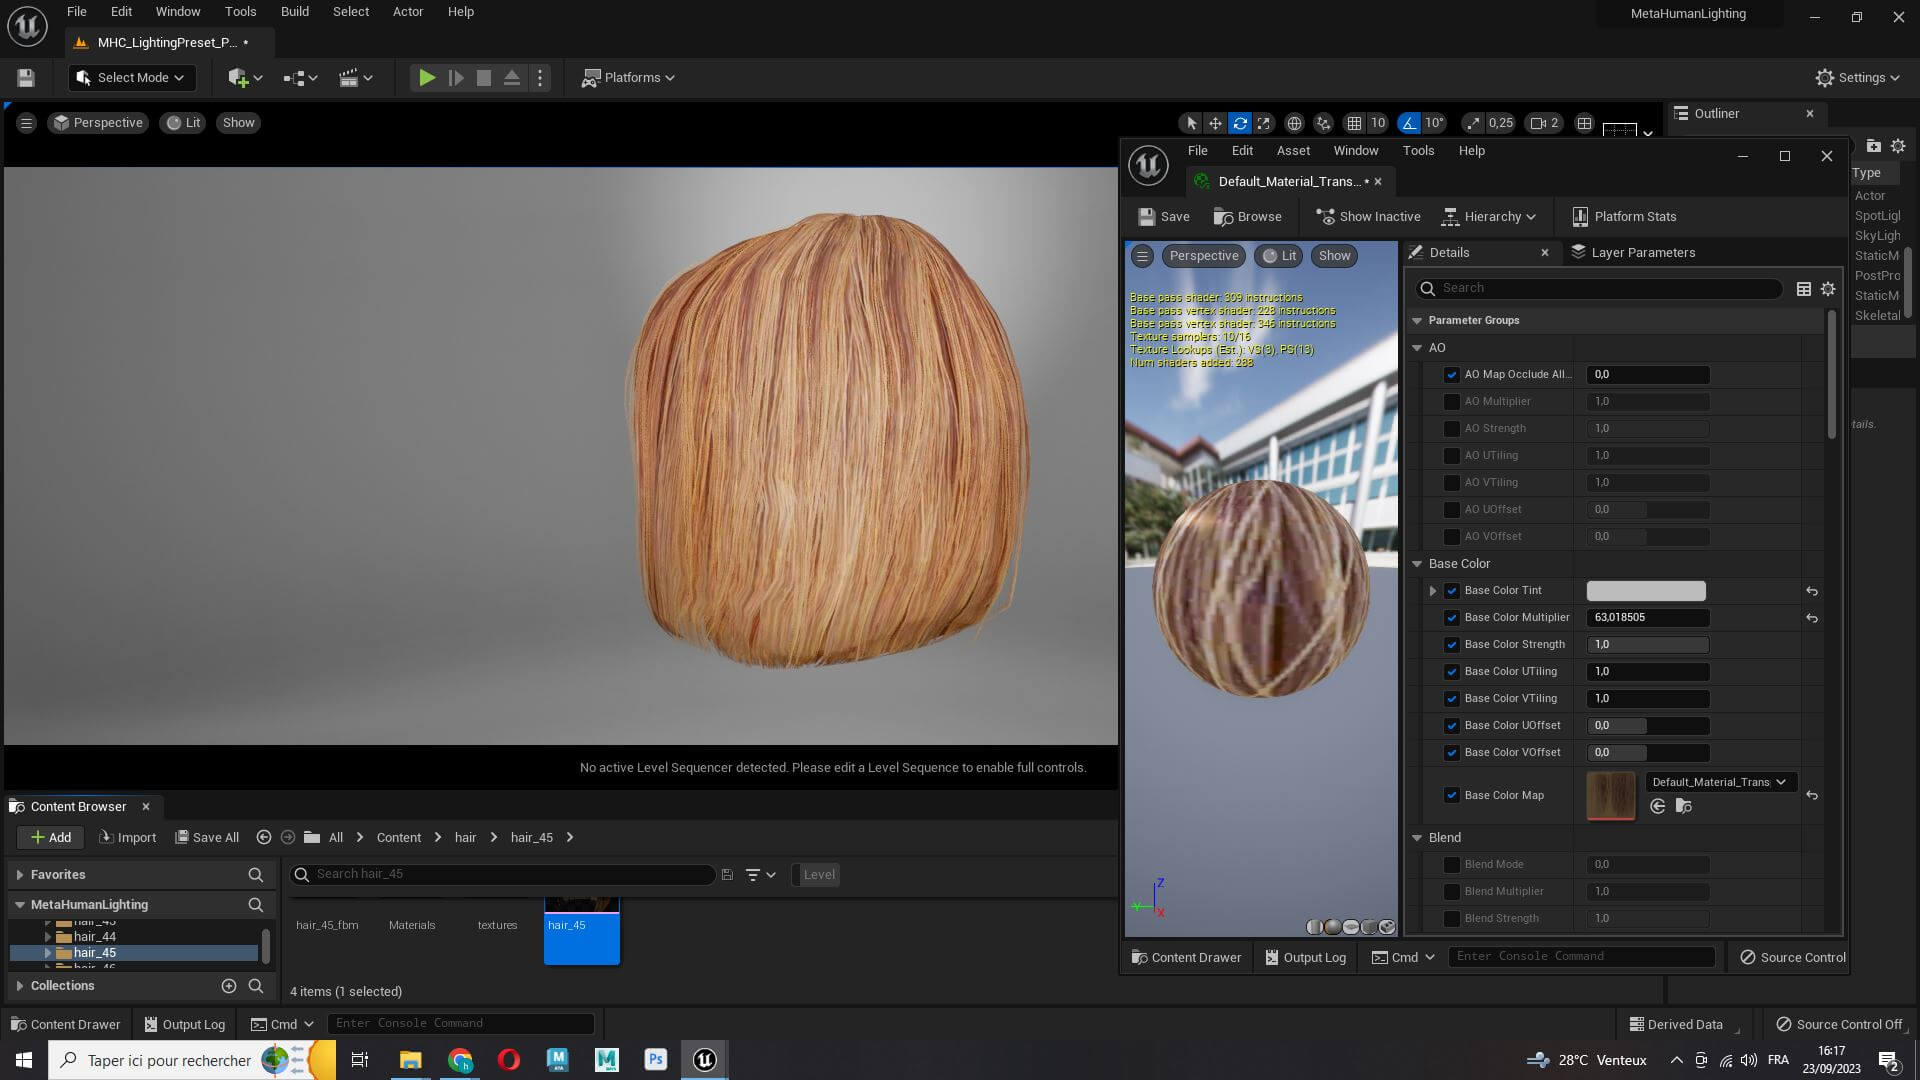1920x1080 pixels.
Task: Enable the Blend Mode parameter checkbox
Action: [1451, 864]
